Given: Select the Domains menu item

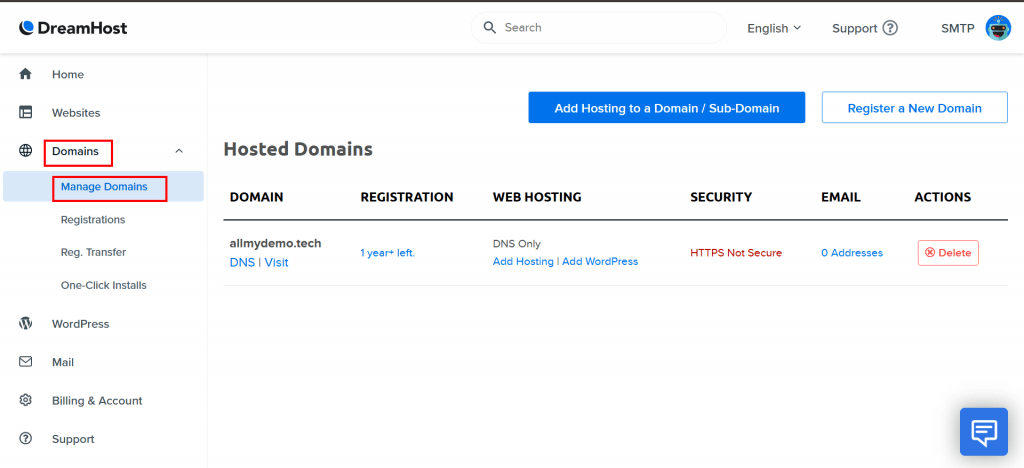Looking at the screenshot, I should tap(76, 151).
